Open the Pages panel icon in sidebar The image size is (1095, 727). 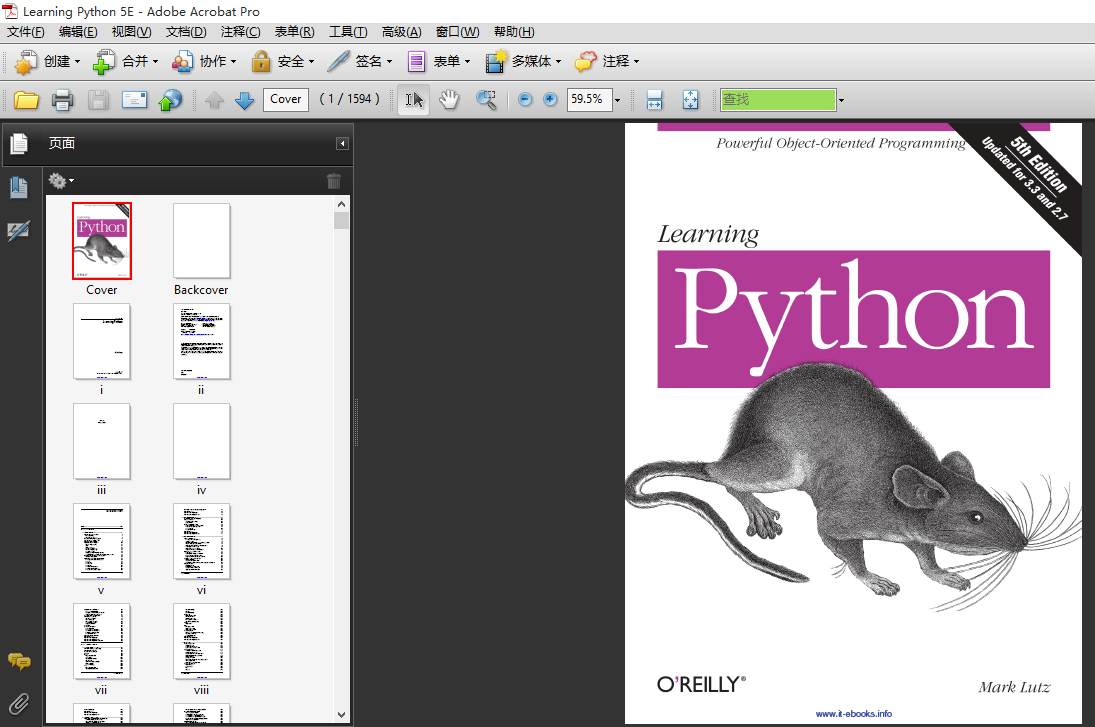(x=19, y=143)
